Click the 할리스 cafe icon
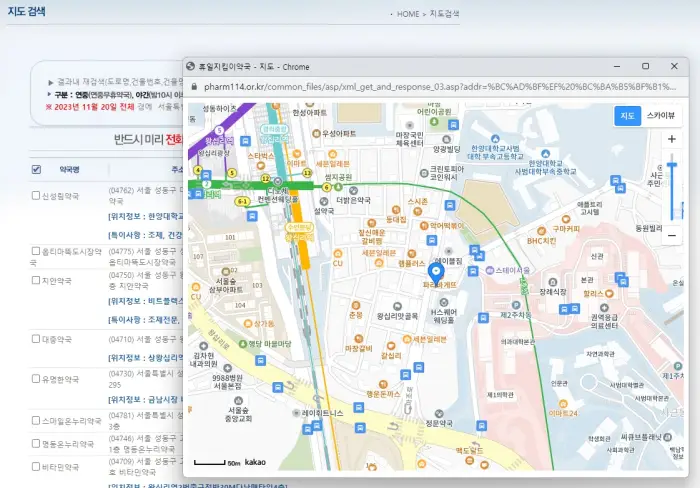 [x=609, y=294]
